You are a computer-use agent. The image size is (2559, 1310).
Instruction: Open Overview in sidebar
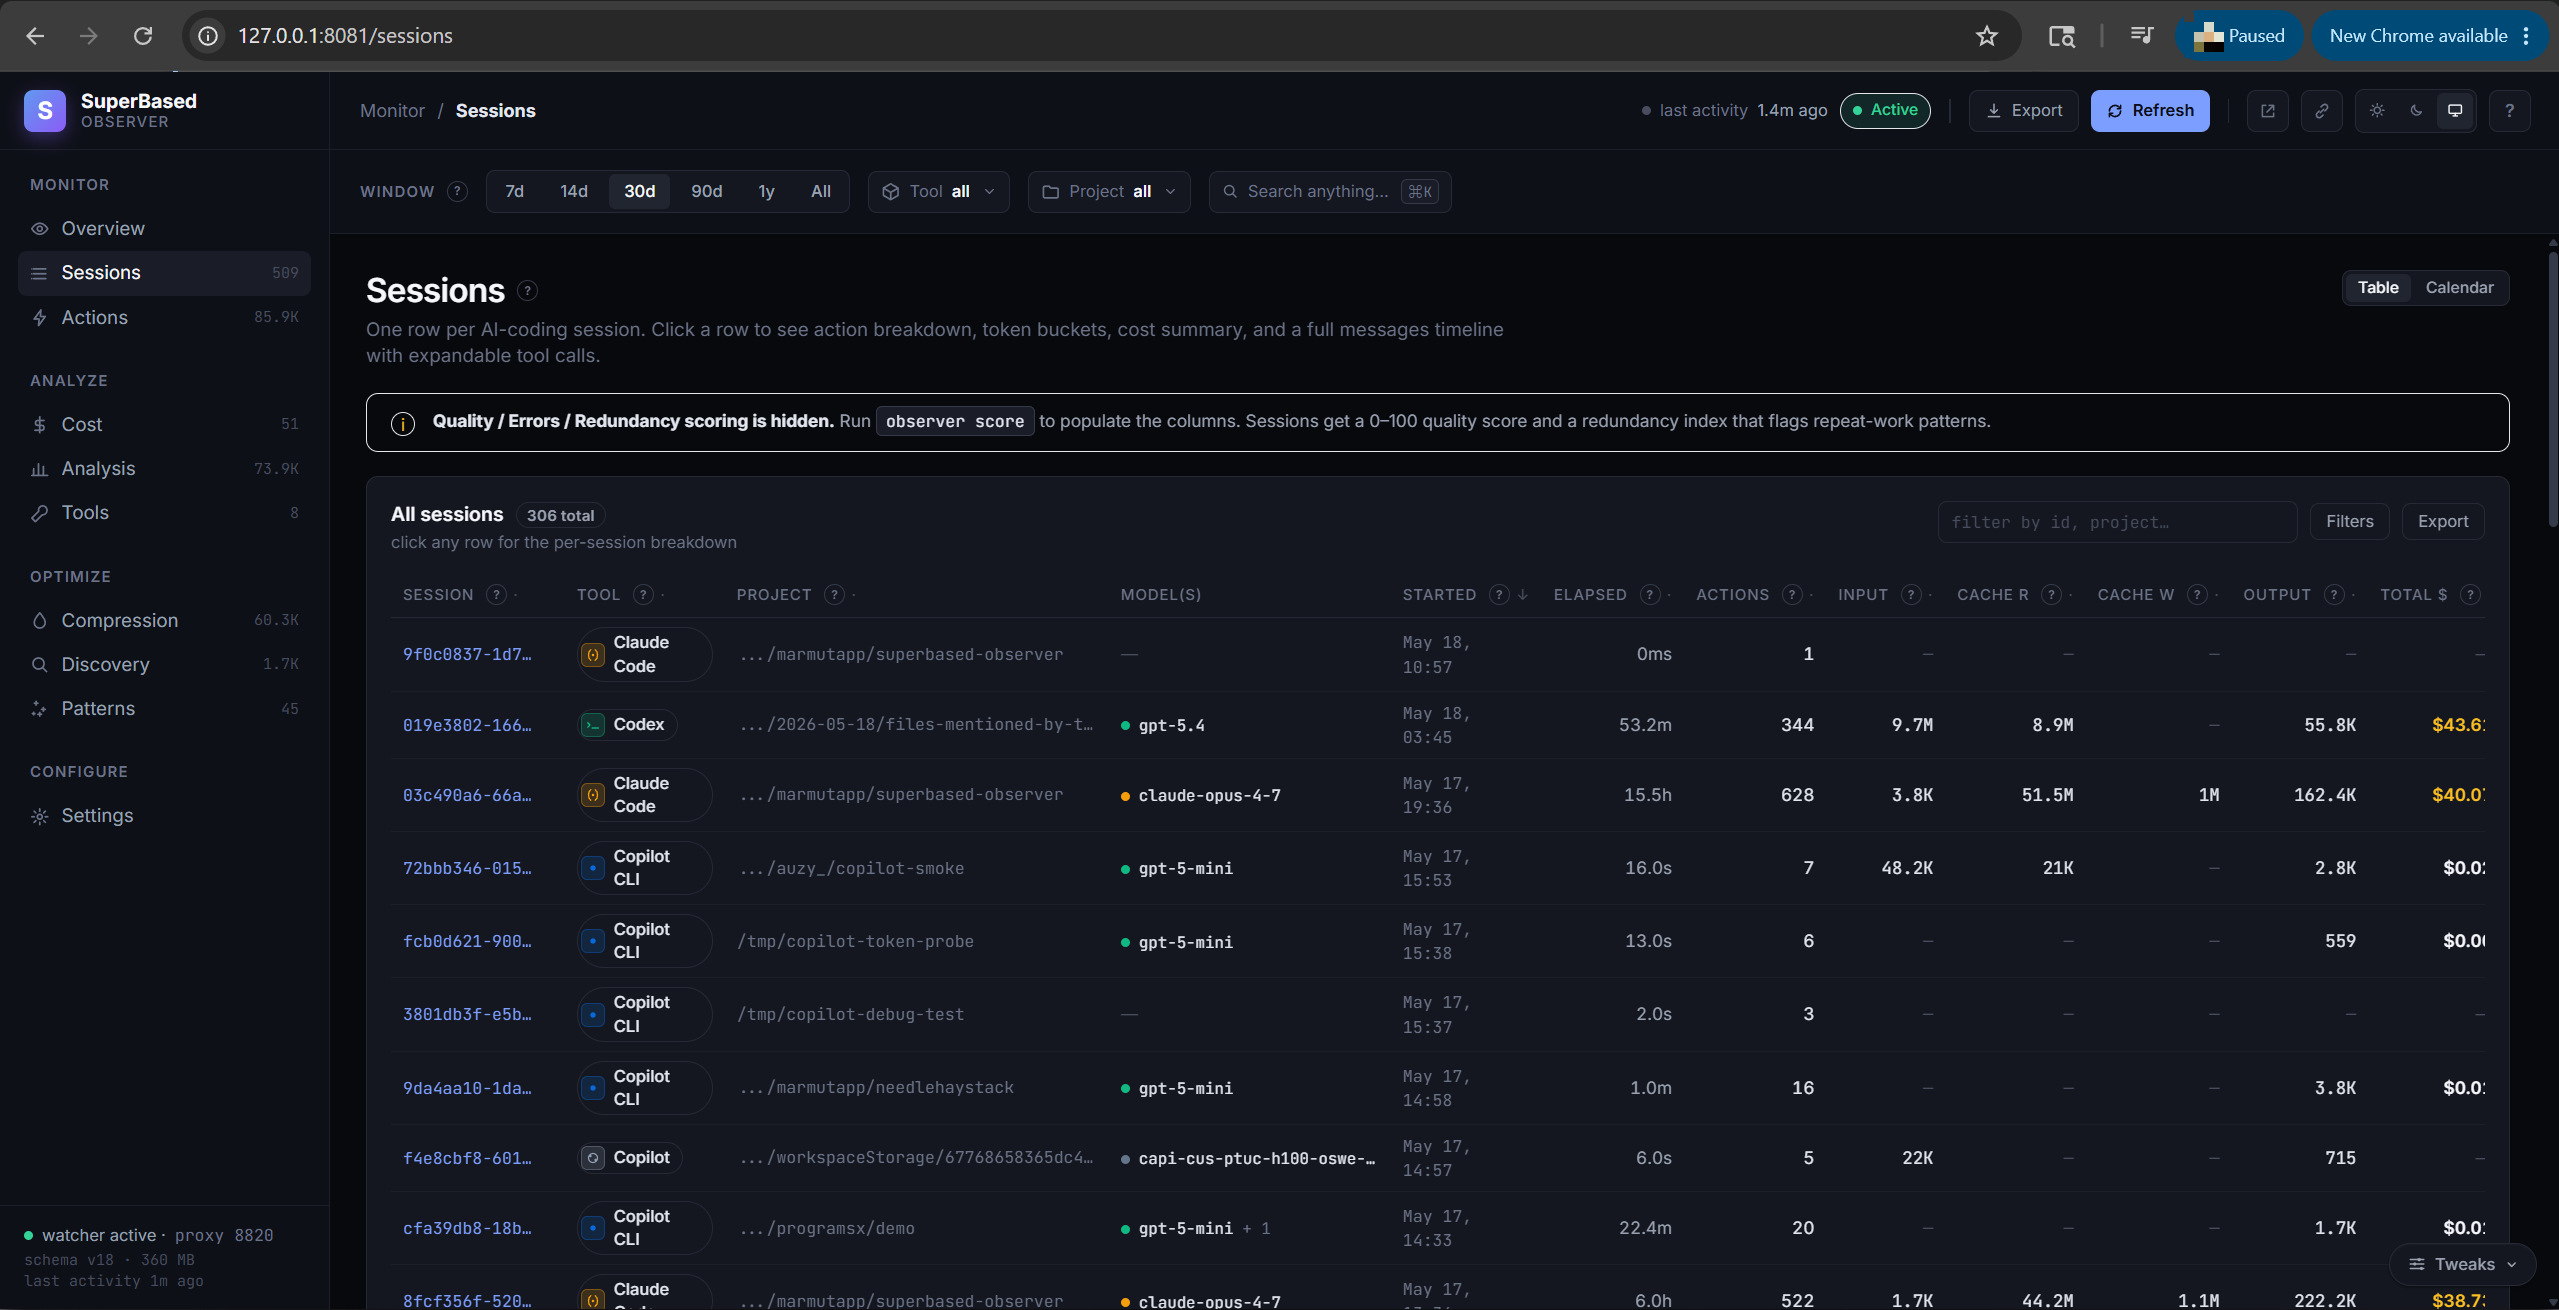point(164,229)
